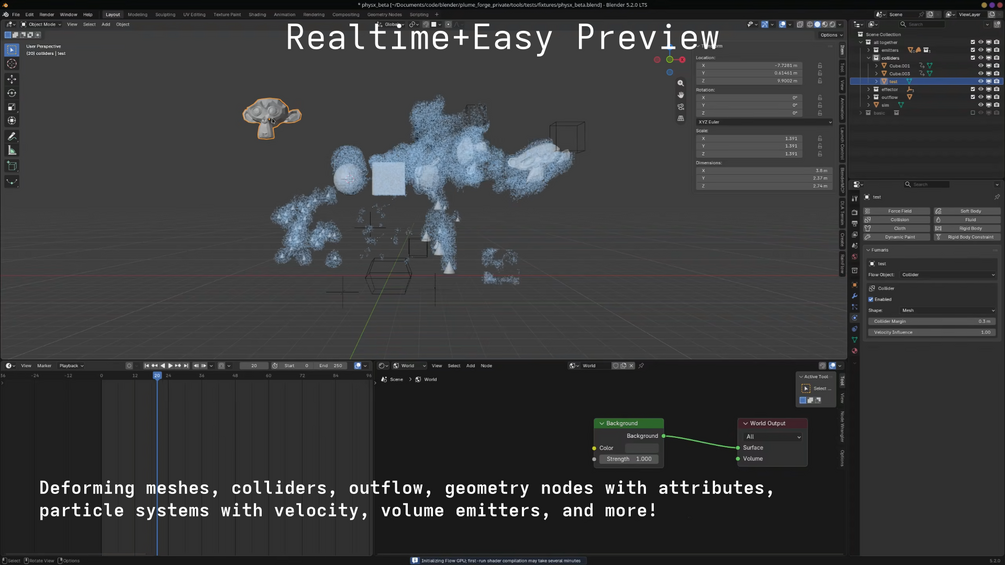1005x565 pixels.
Task: Open the collider Shape dropdown
Action: 948,310
